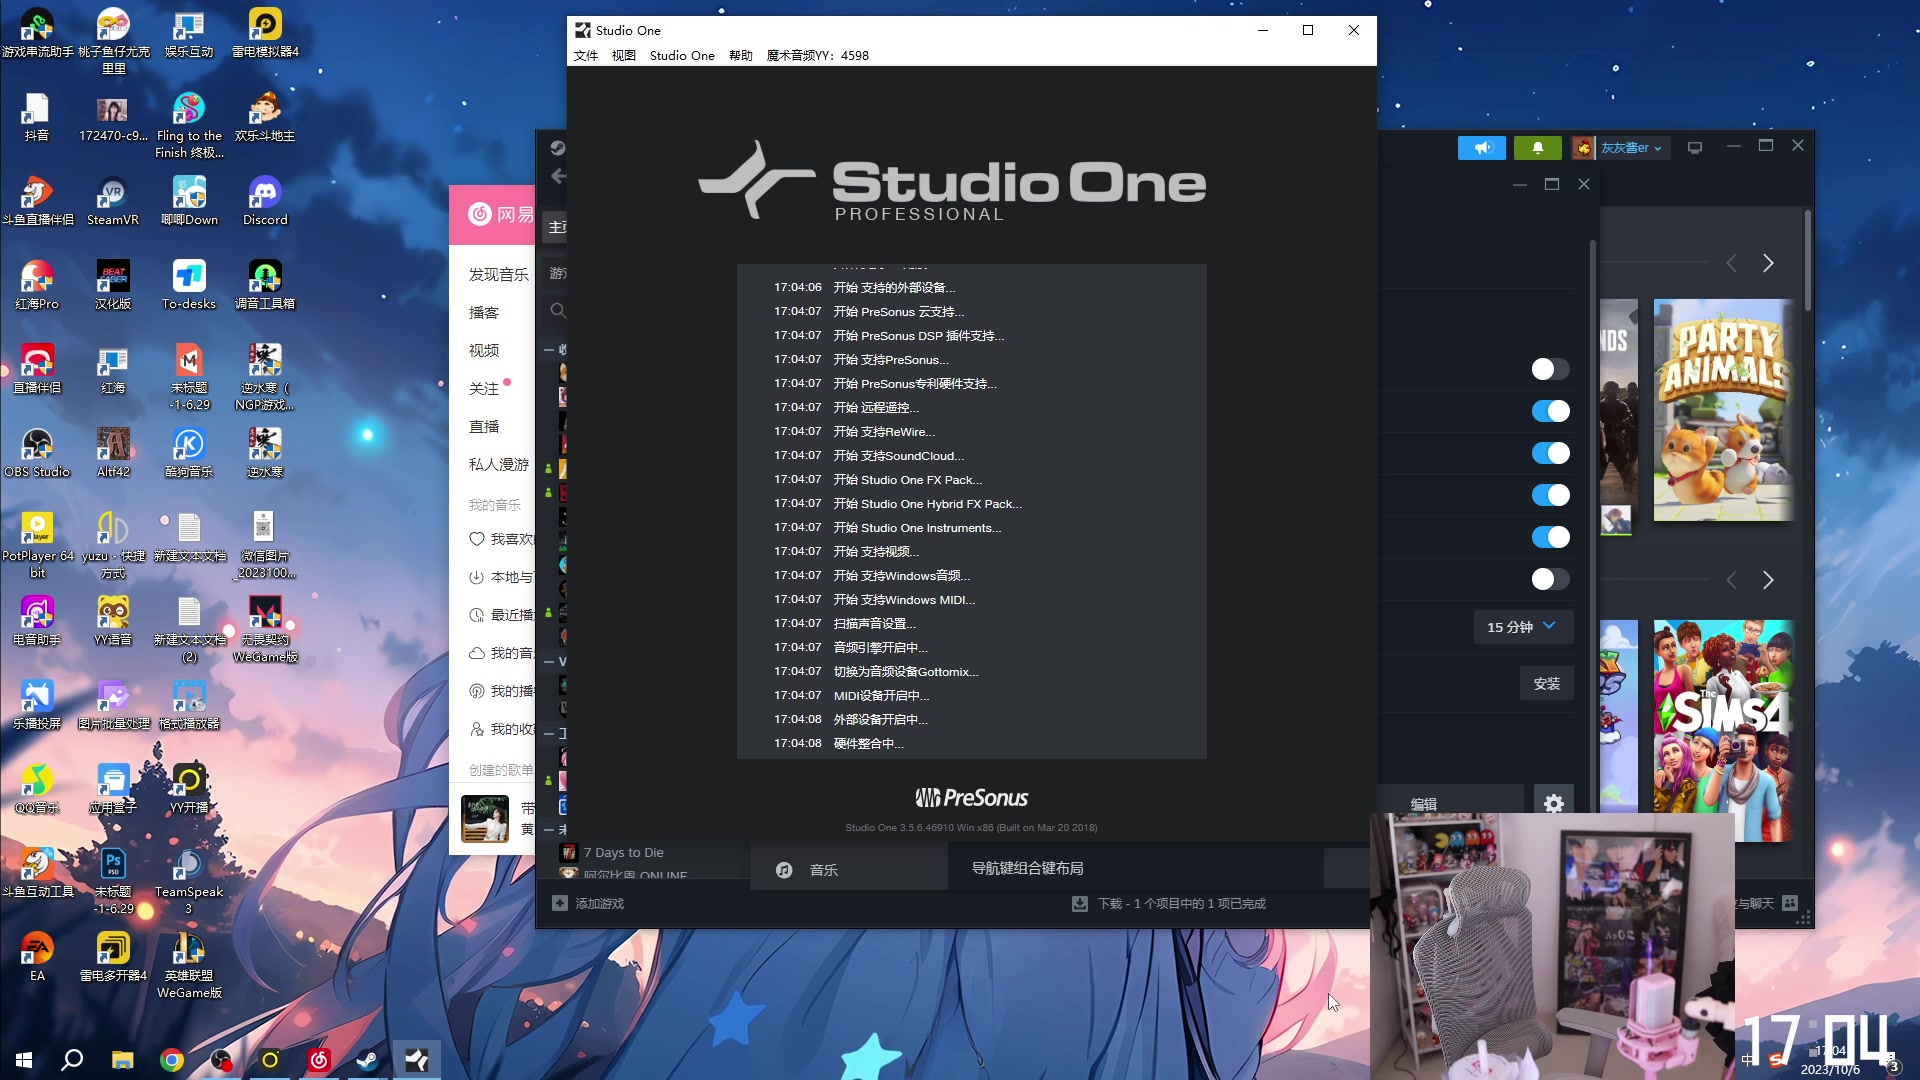The height and width of the screenshot is (1080, 1920).
Task: Turn off the third switch in Steam panel
Action: [x=1550, y=453]
